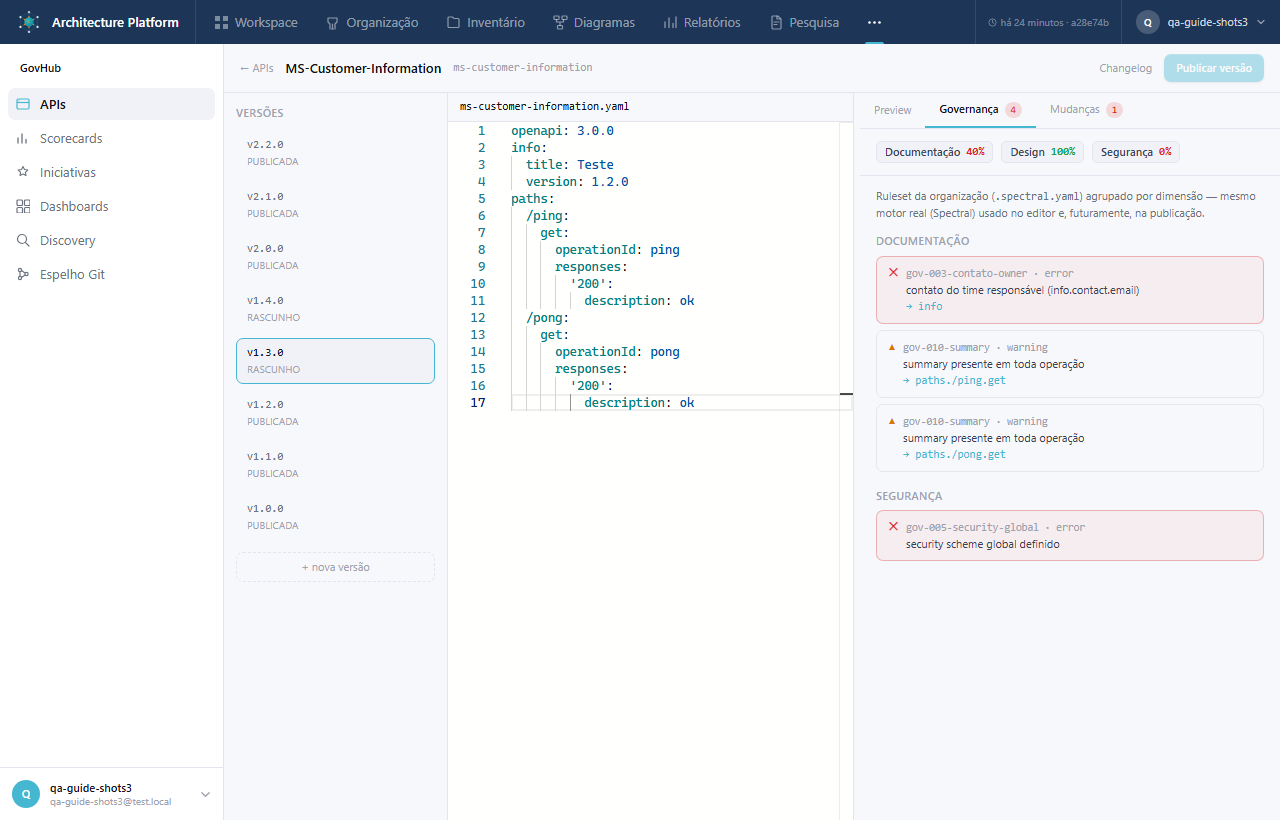1280x820 pixels.
Task: Click the Pesquisa document icon
Action: (776, 22)
